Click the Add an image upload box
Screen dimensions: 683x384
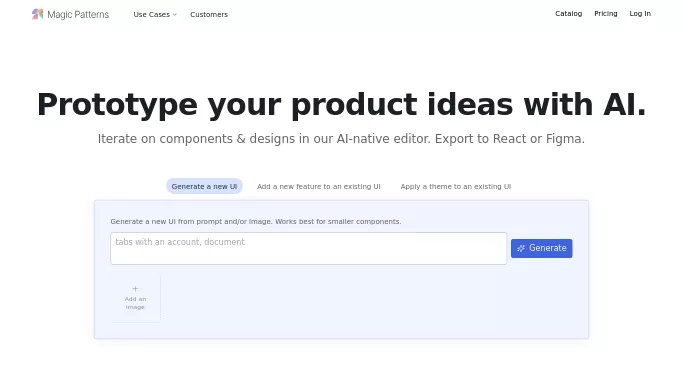coord(135,299)
